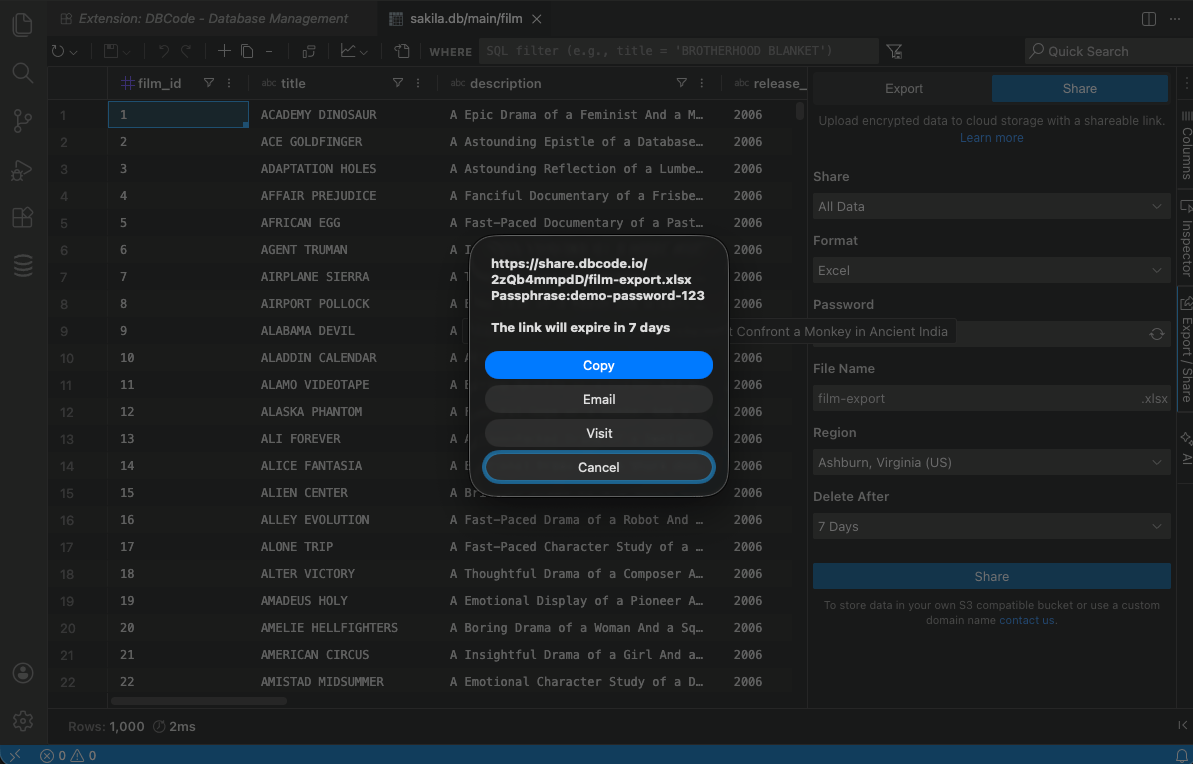
Task: Switch to the Export toggle option
Action: (x=903, y=88)
